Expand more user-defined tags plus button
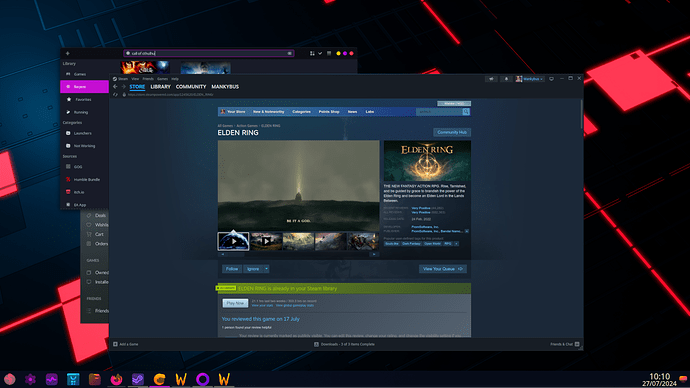The height and width of the screenshot is (388, 690). point(456,244)
